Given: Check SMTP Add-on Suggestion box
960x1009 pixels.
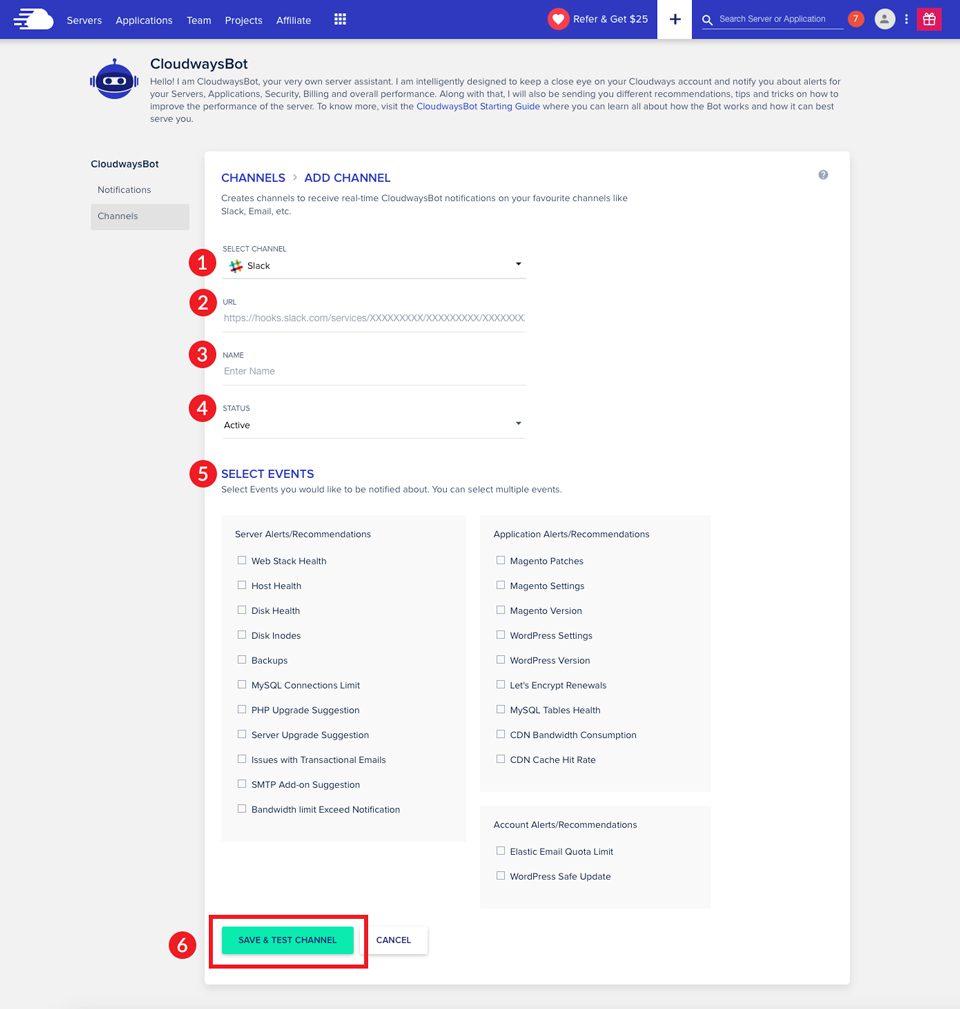Looking at the screenshot, I should [x=242, y=784].
